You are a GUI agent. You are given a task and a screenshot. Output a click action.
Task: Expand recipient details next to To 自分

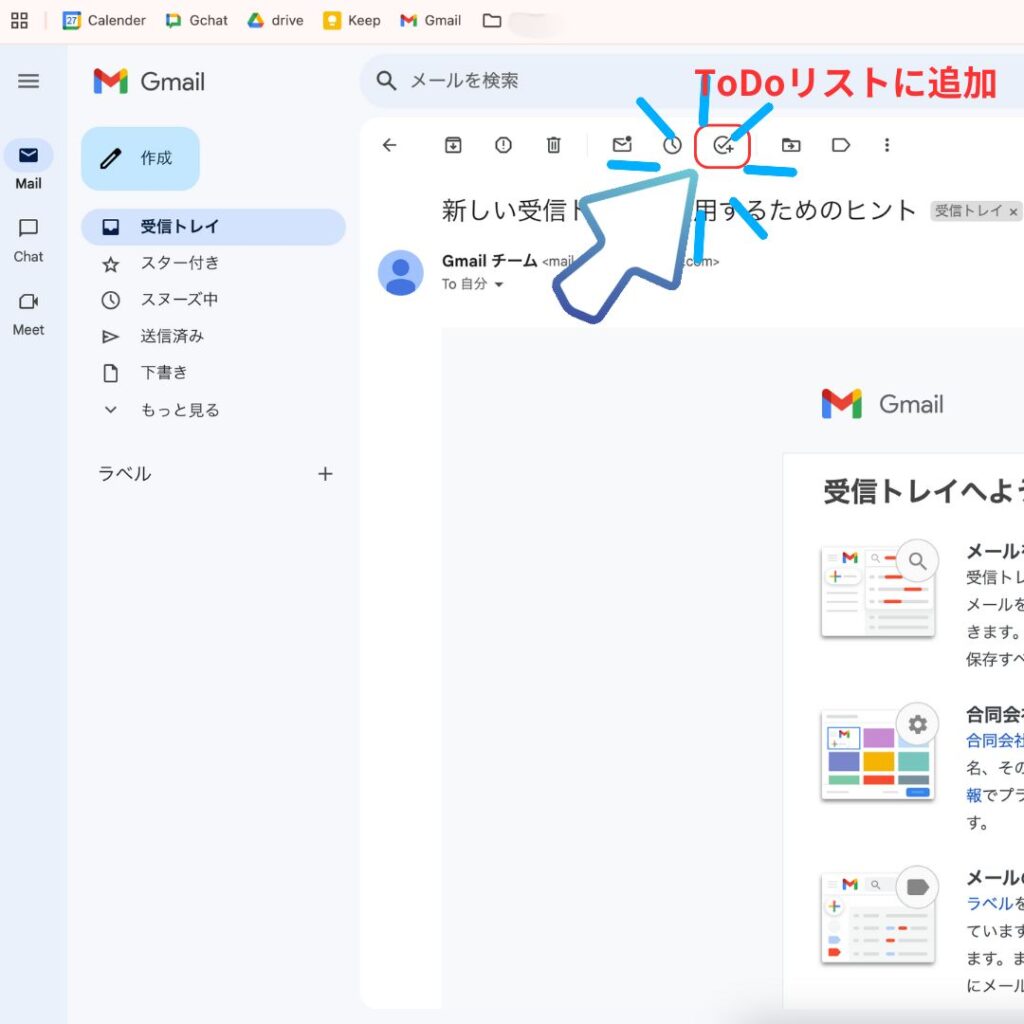(499, 285)
